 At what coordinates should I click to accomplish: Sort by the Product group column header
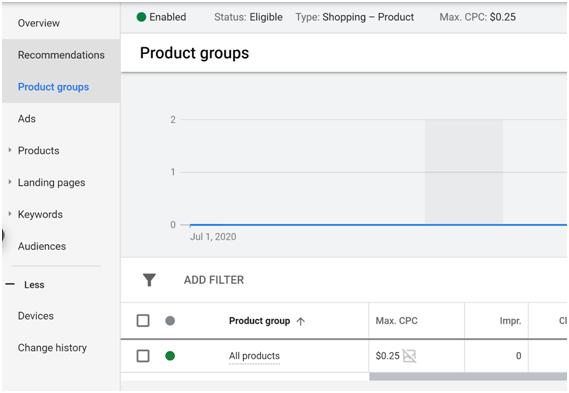259,321
